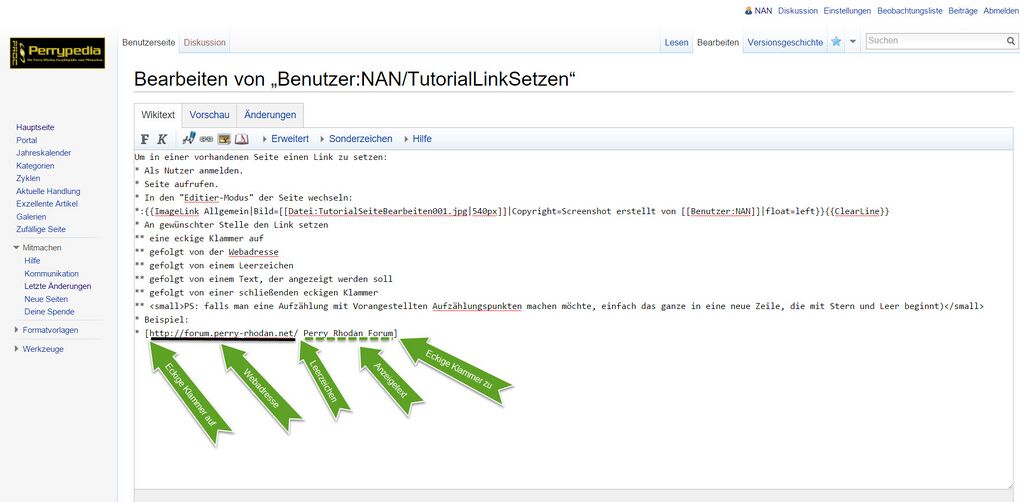
Task: Open the user Diskussion link at top
Action: pos(798,11)
